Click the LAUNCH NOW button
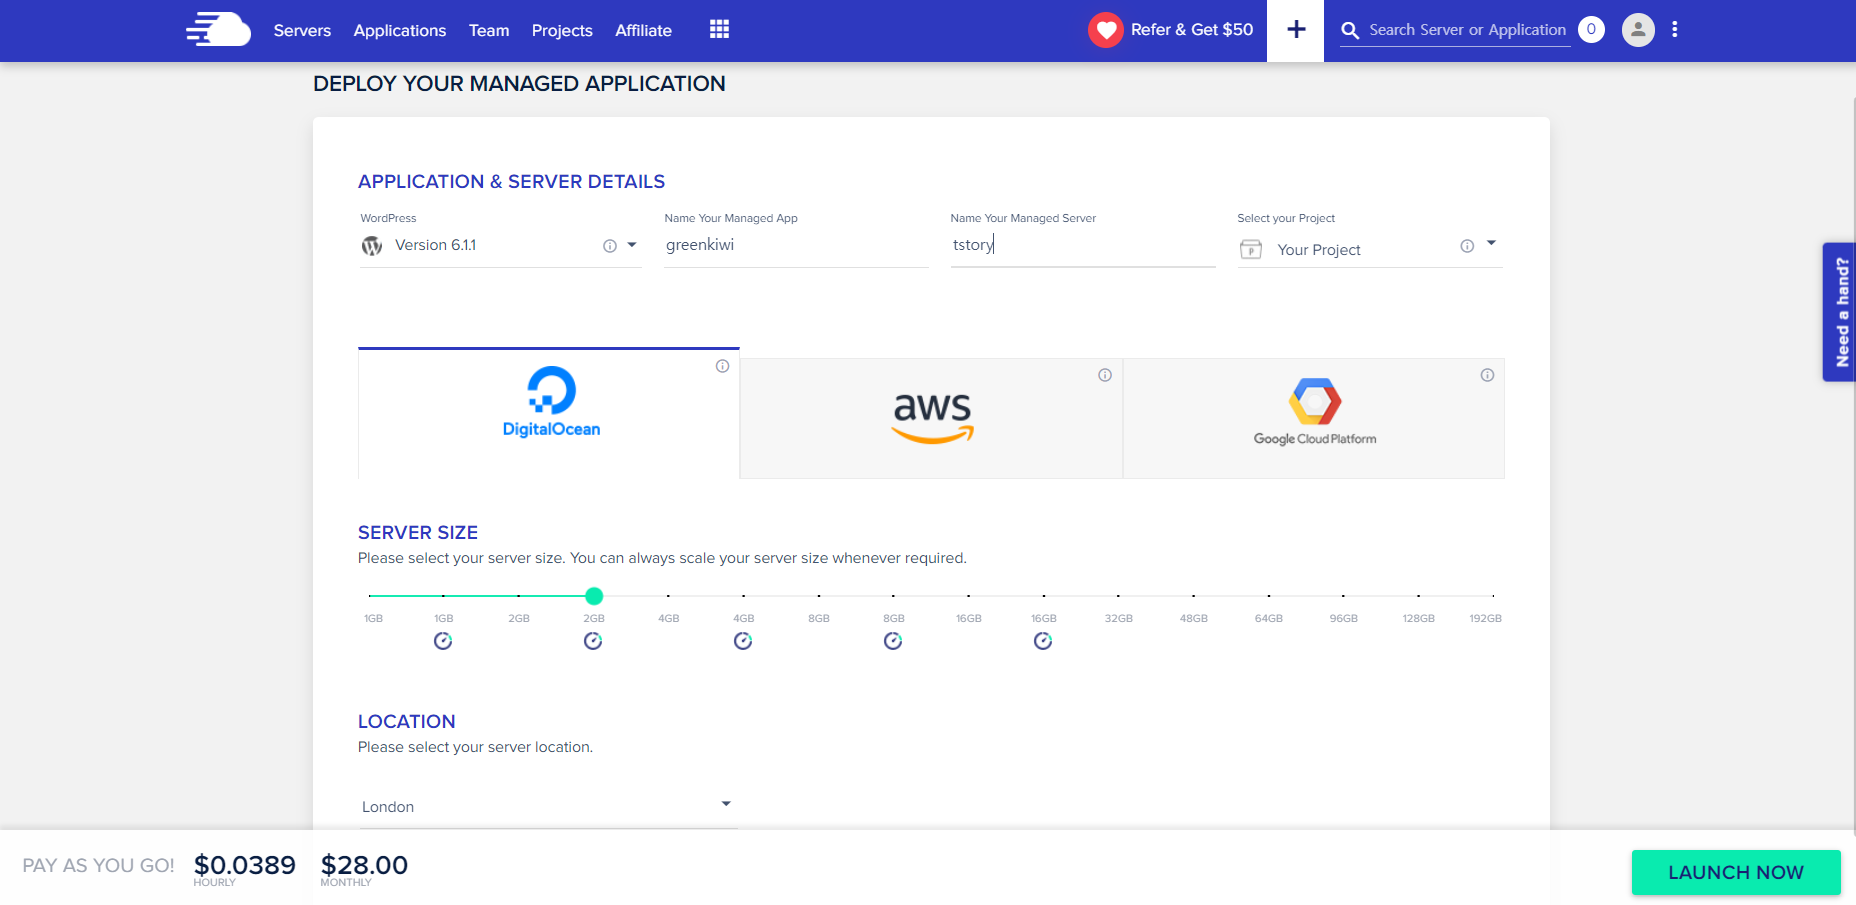This screenshot has height=905, width=1856. [x=1736, y=872]
